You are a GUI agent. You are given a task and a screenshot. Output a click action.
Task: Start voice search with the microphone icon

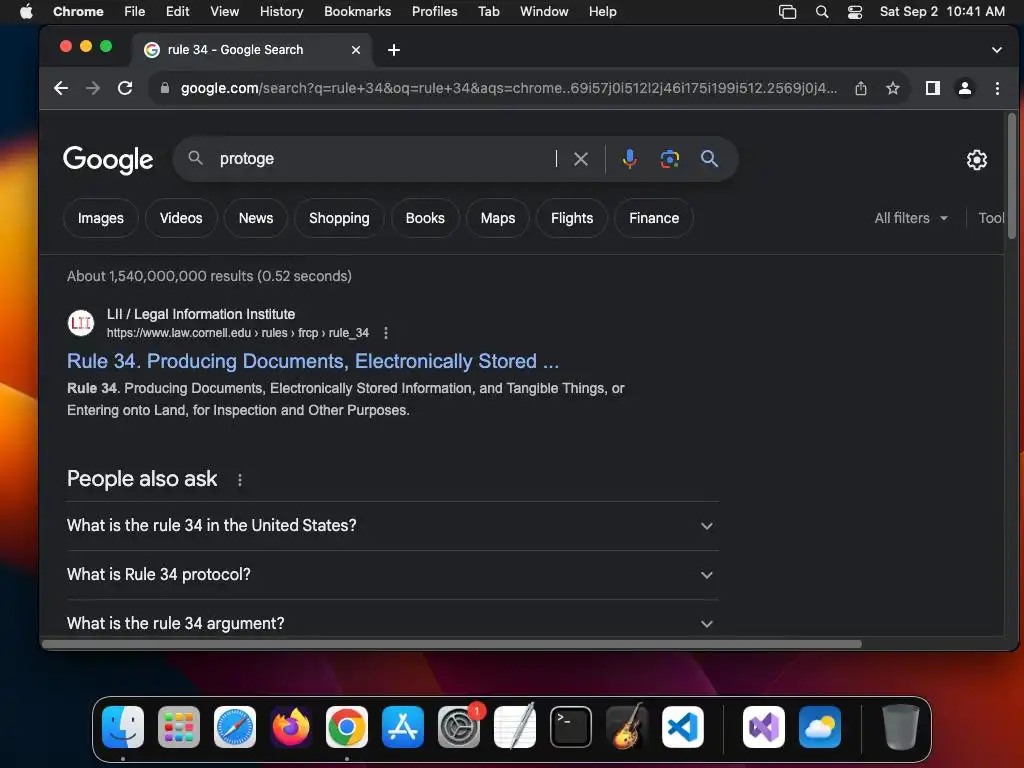click(630, 159)
